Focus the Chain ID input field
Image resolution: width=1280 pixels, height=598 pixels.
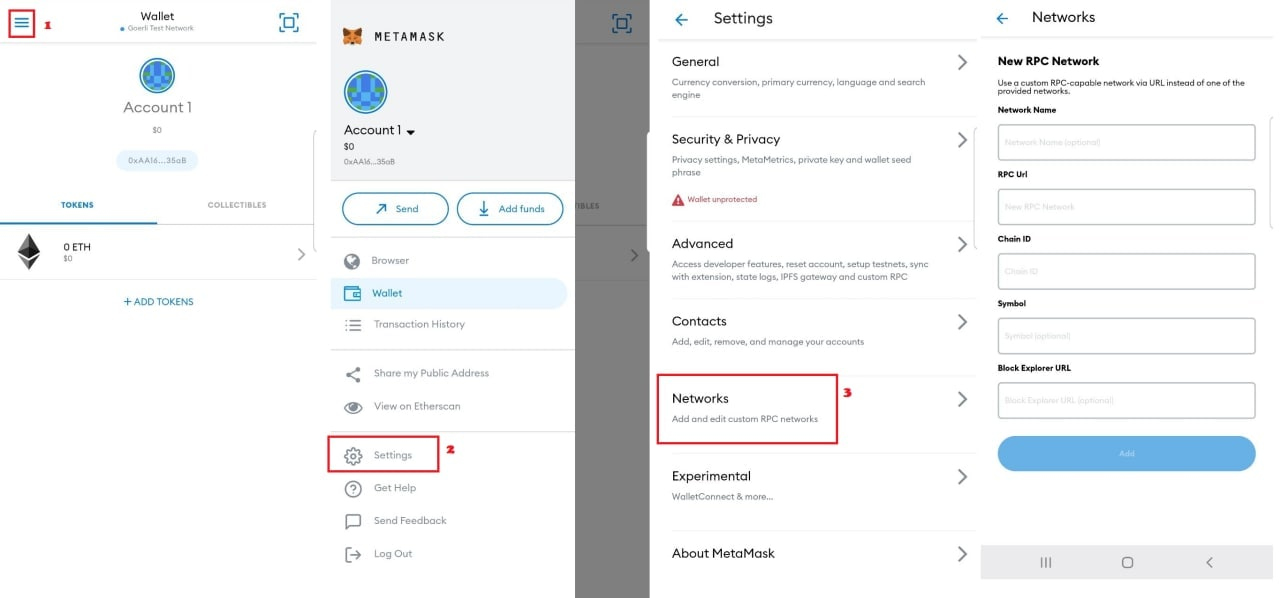coord(1126,271)
